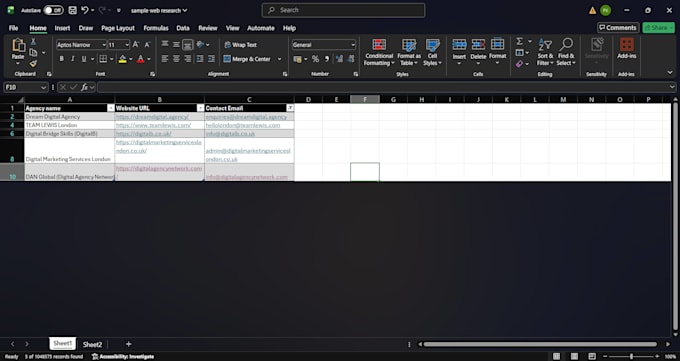Switch to Sheet2 tab
The height and width of the screenshot is (361, 680).
[92, 345]
